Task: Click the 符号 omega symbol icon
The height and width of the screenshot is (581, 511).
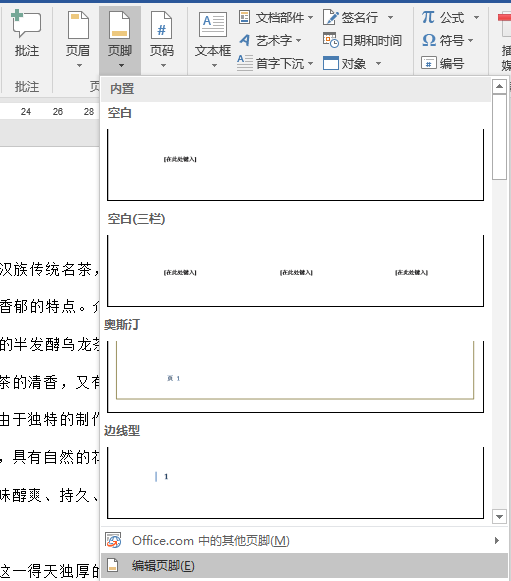Action: coord(429,40)
